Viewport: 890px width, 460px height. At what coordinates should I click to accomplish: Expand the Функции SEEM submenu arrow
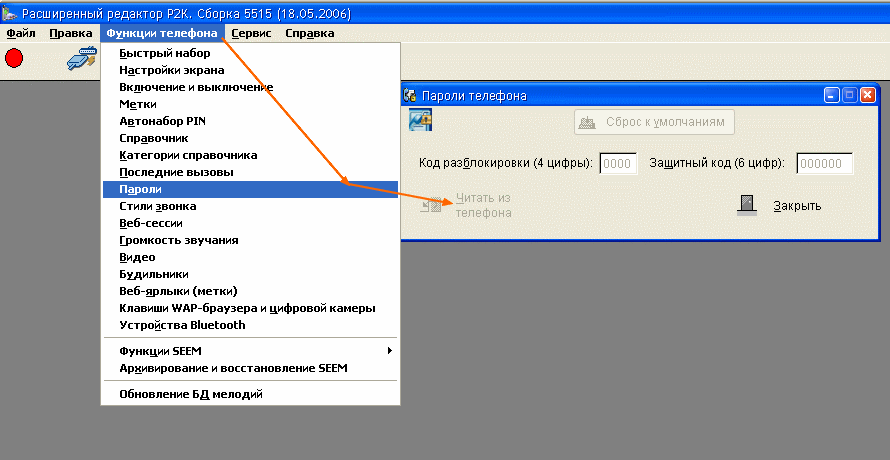tap(389, 351)
